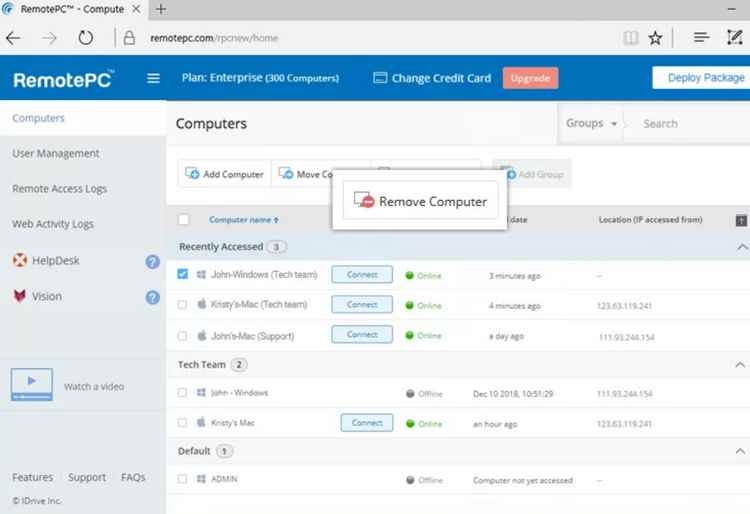
Task: Click the padlock site security icon
Action: pos(129,38)
